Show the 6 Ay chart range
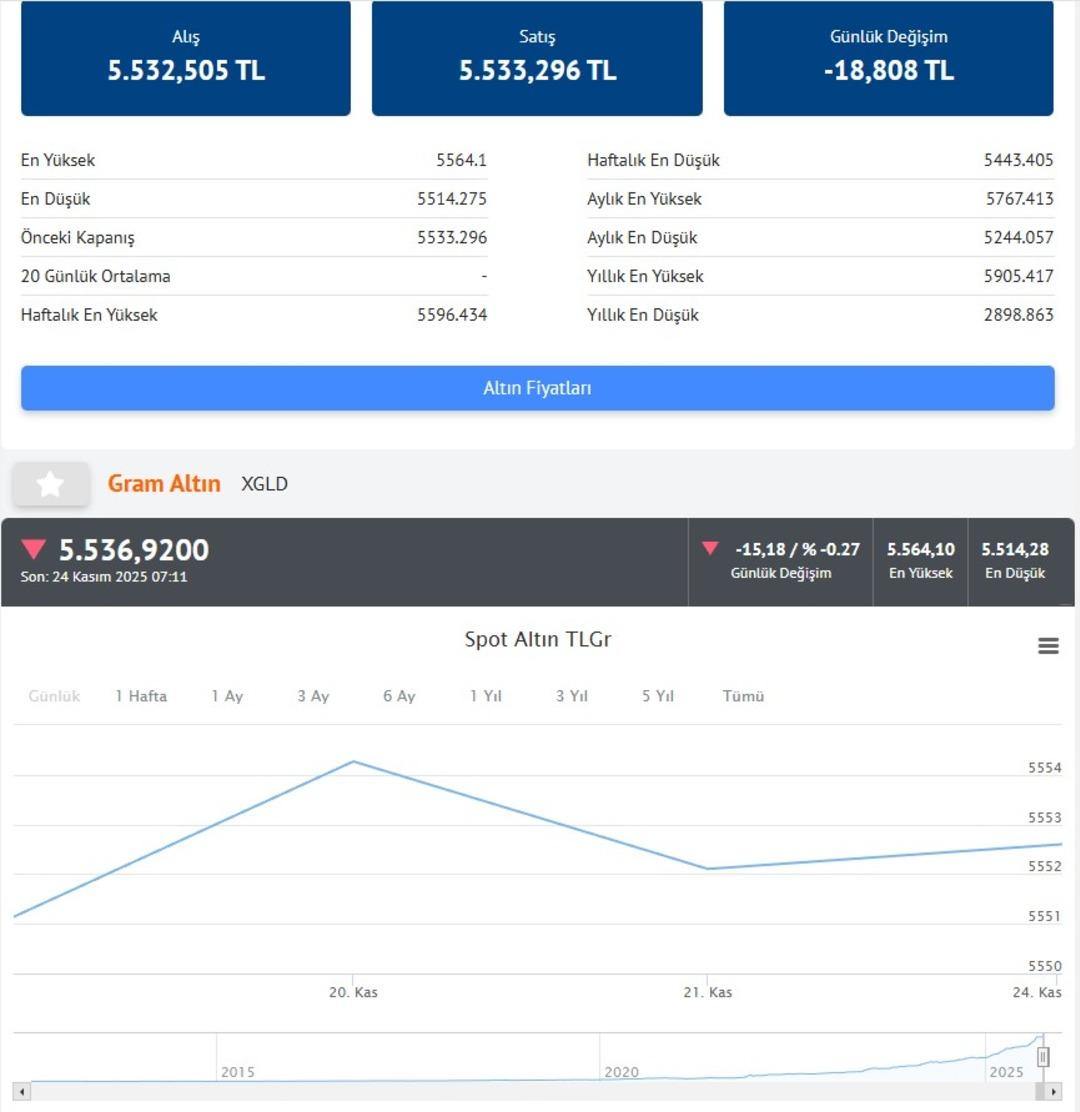This screenshot has height=1112, width=1080. pyautogui.click(x=399, y=696)
